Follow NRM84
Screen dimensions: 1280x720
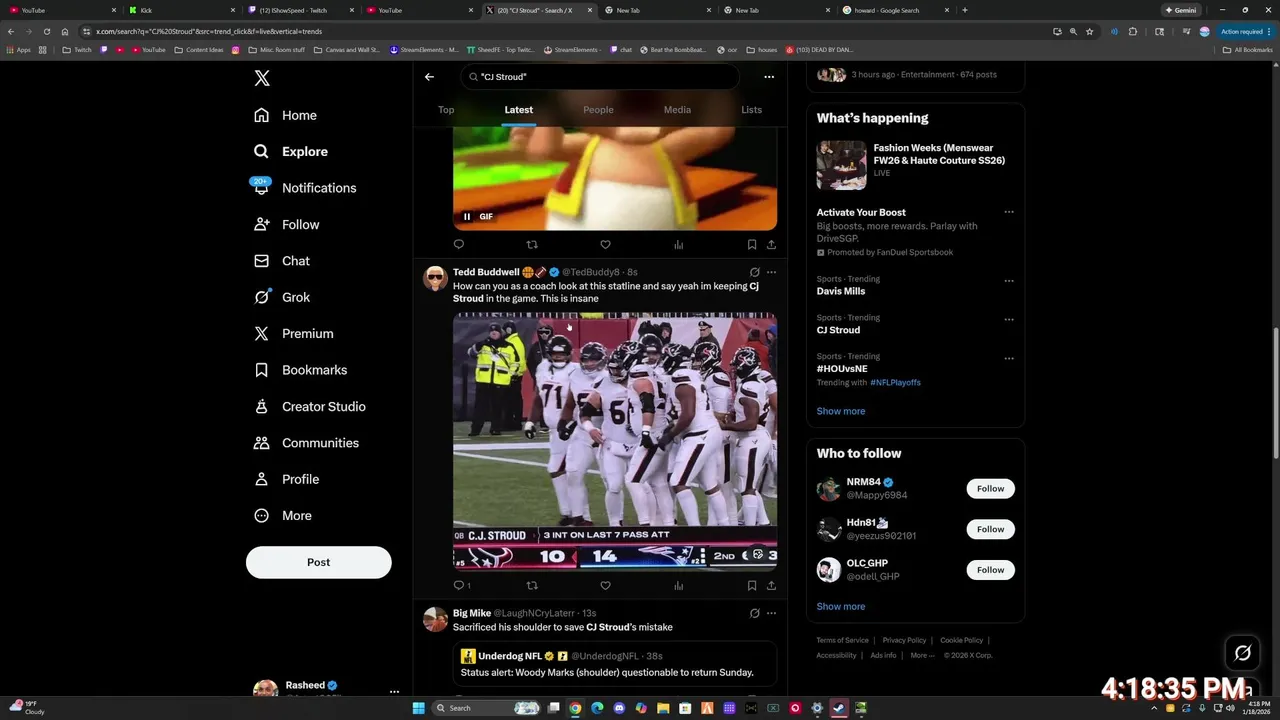point(990,489)
